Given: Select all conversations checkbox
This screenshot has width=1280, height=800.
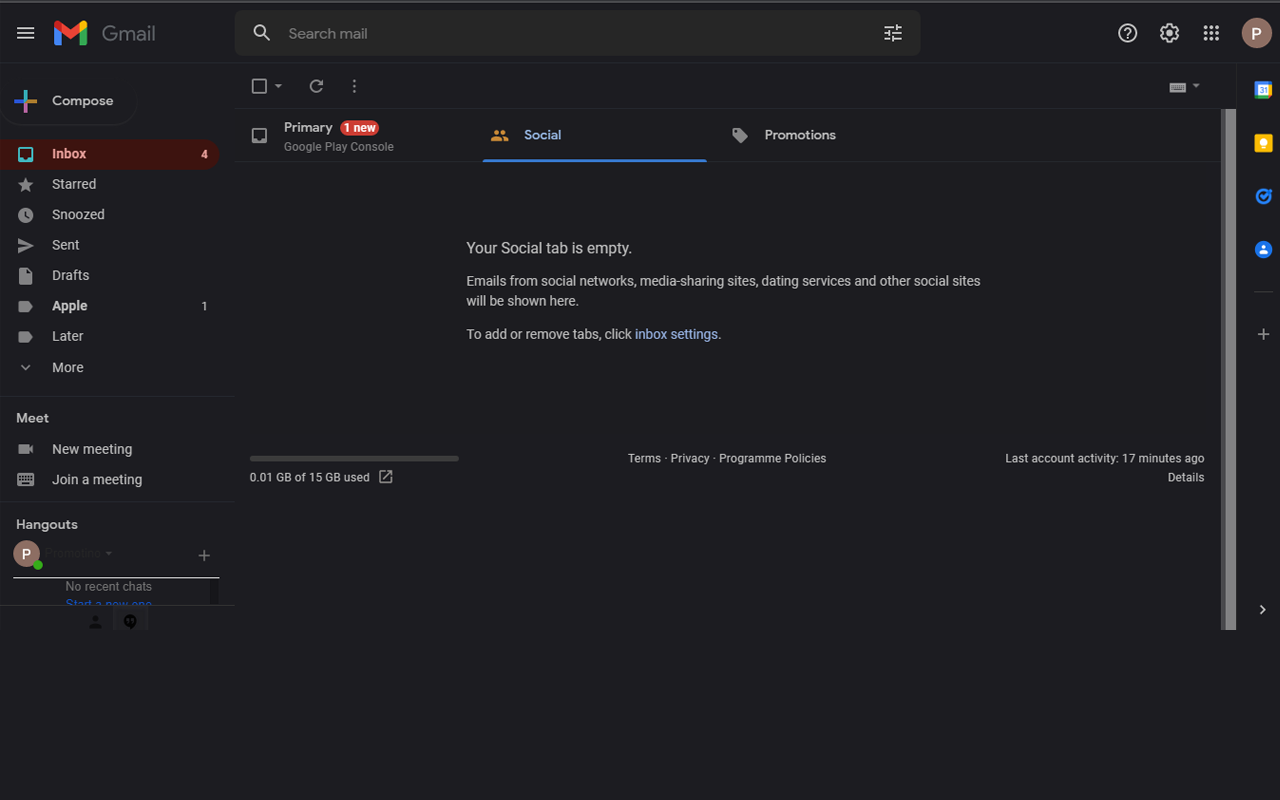Looking at the screenshot, I should coord(259,86).
